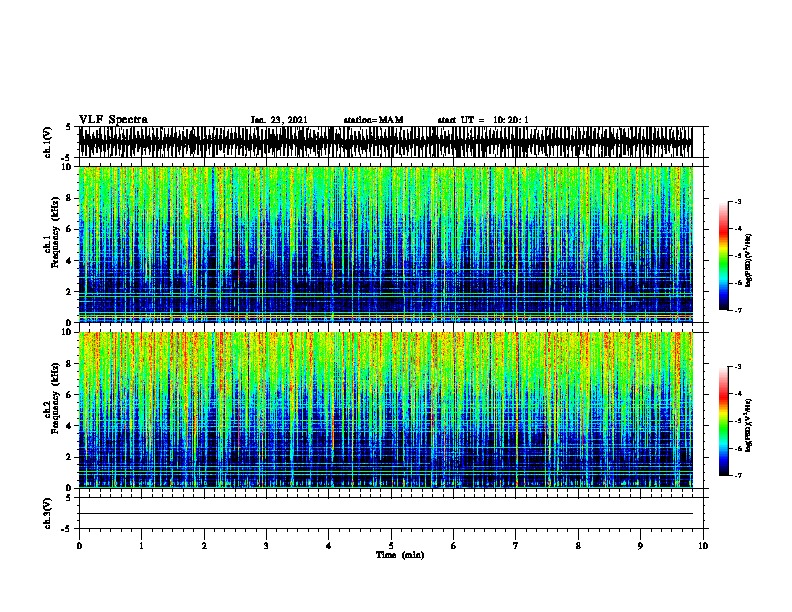This screenshot has height=612, width=792.
Task: Click the '-3' label on ch.2 colorbar
Action: click(738, 367)
